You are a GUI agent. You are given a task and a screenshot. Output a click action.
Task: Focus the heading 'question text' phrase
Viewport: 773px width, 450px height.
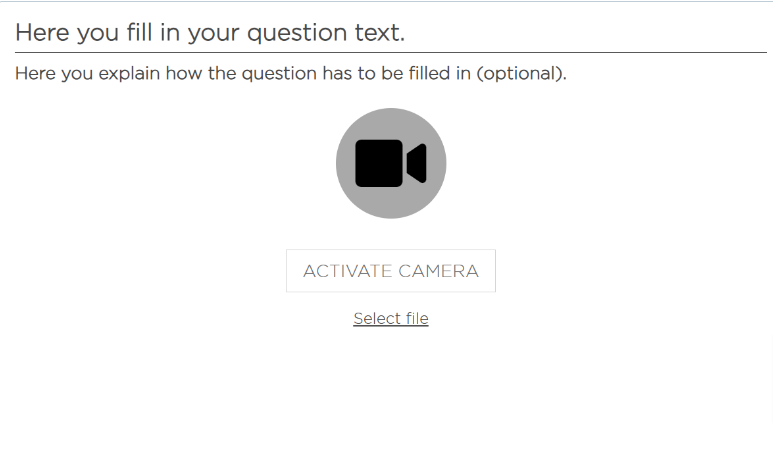[x=326, y=34]
